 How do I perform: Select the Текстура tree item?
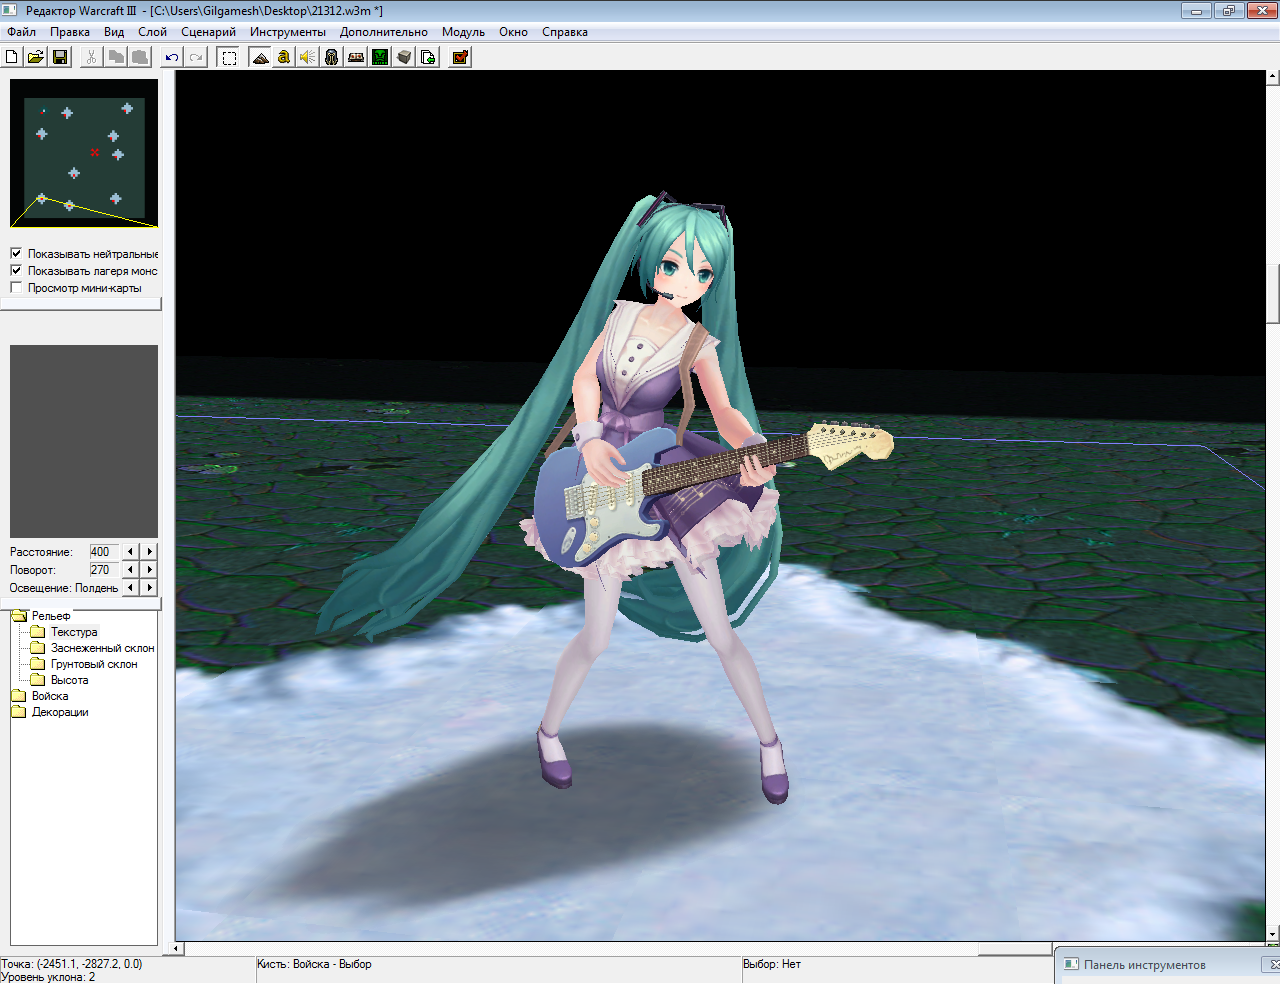pyautogui.click(x=74, y=632)
